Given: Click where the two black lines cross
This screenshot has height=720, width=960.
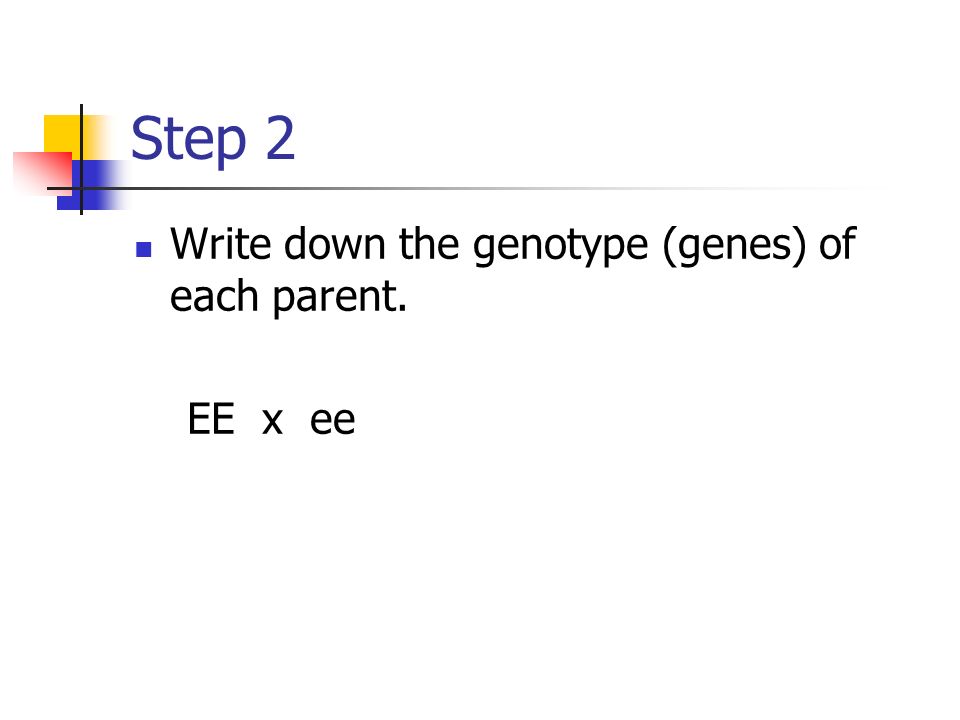Looking at the screenshot, I should pos(81,189).
